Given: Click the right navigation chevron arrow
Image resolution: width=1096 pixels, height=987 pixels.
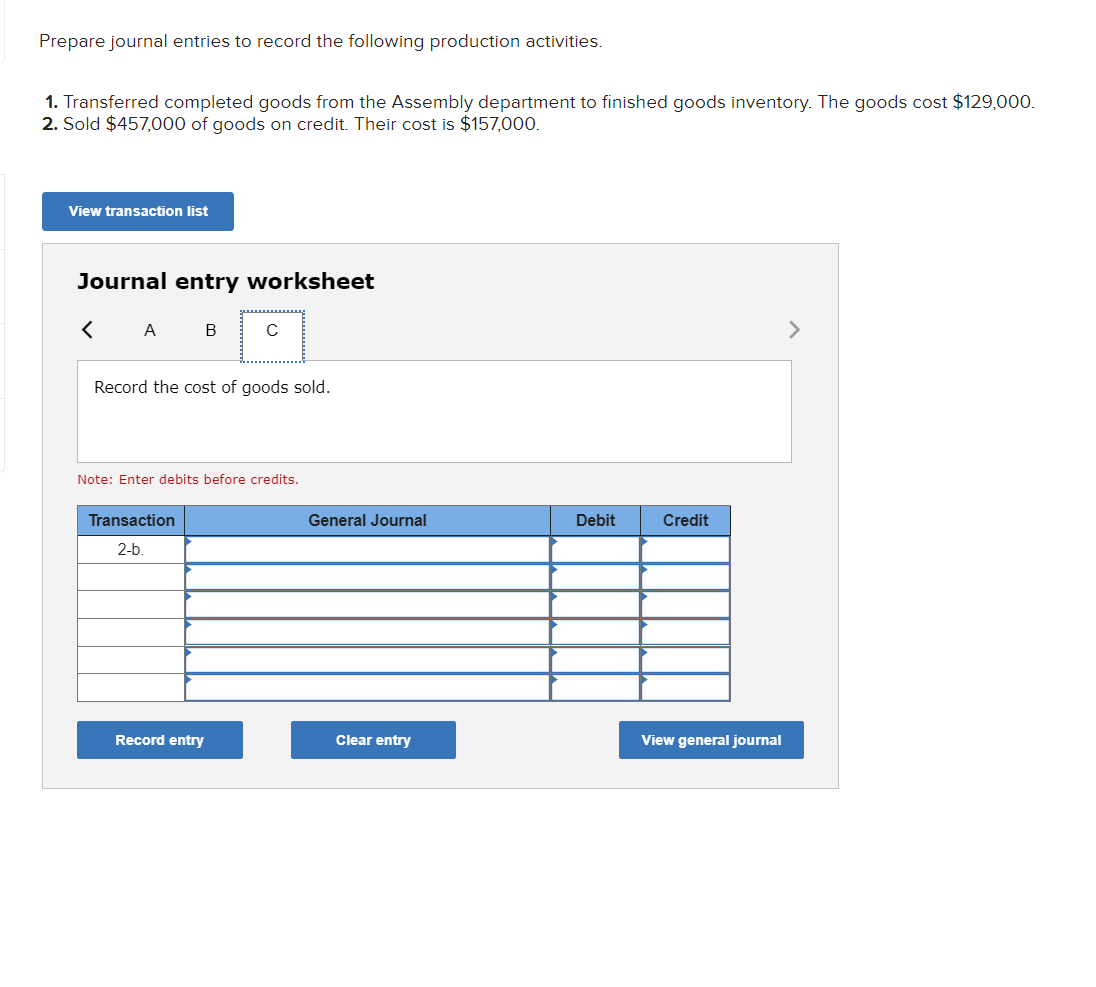Looking at the screenshot, I should pyautogui.click(x=793, y=329).
